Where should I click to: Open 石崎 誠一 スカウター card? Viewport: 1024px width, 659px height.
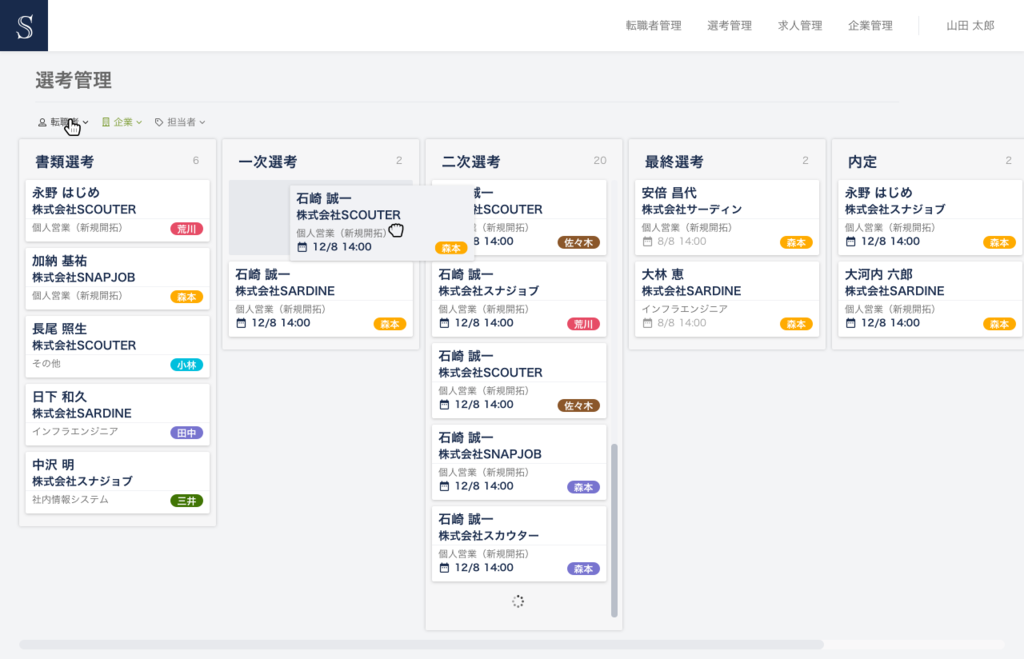(x=519, y=544)
